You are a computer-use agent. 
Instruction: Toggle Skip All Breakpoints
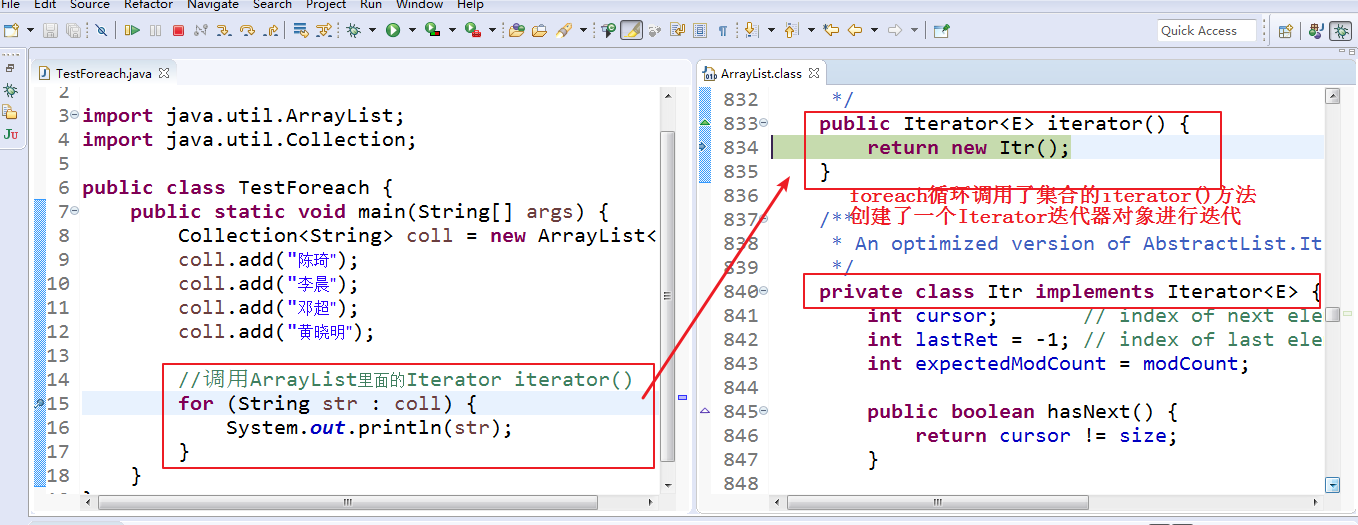pos(101,31)
